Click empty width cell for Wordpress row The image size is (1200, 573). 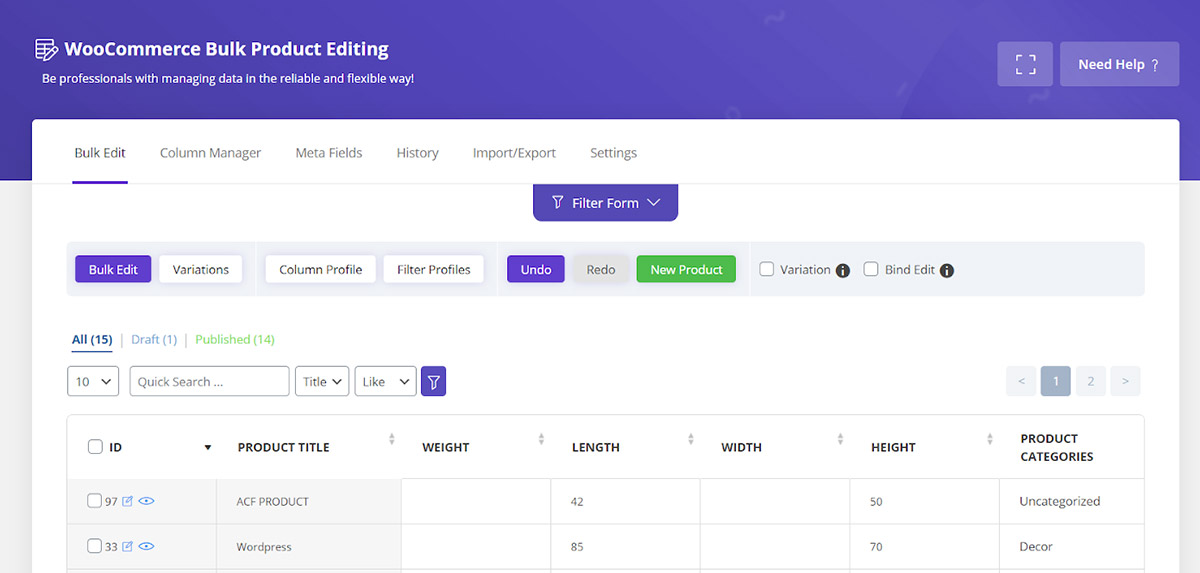pyautogui.click(x=775, y=547)
